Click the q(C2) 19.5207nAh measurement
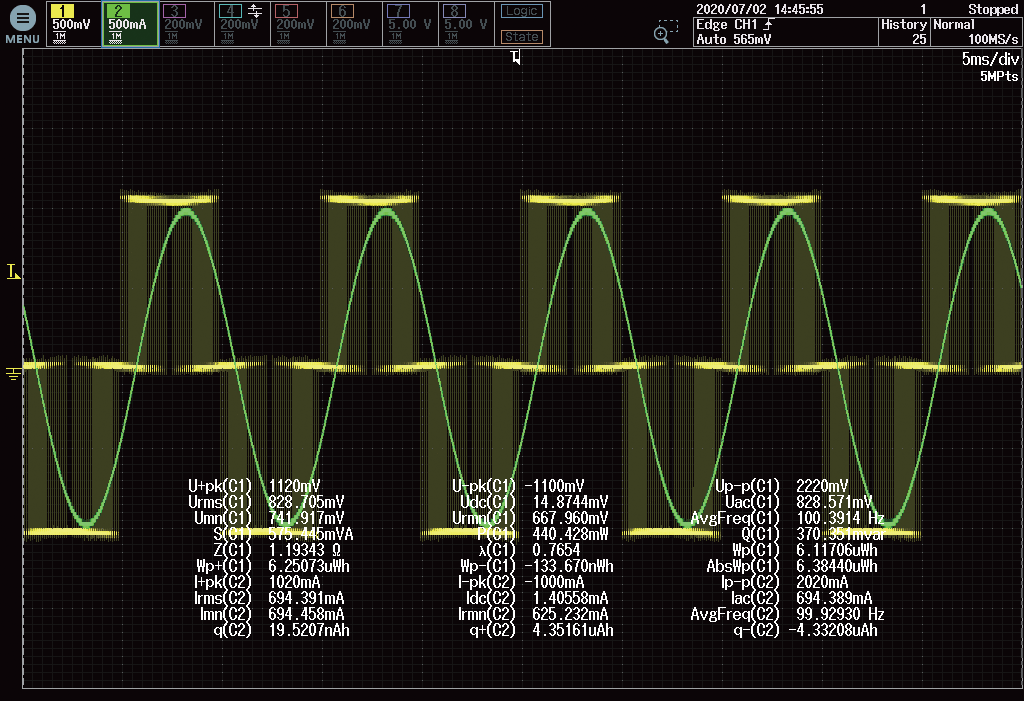 tap(281, 630)
